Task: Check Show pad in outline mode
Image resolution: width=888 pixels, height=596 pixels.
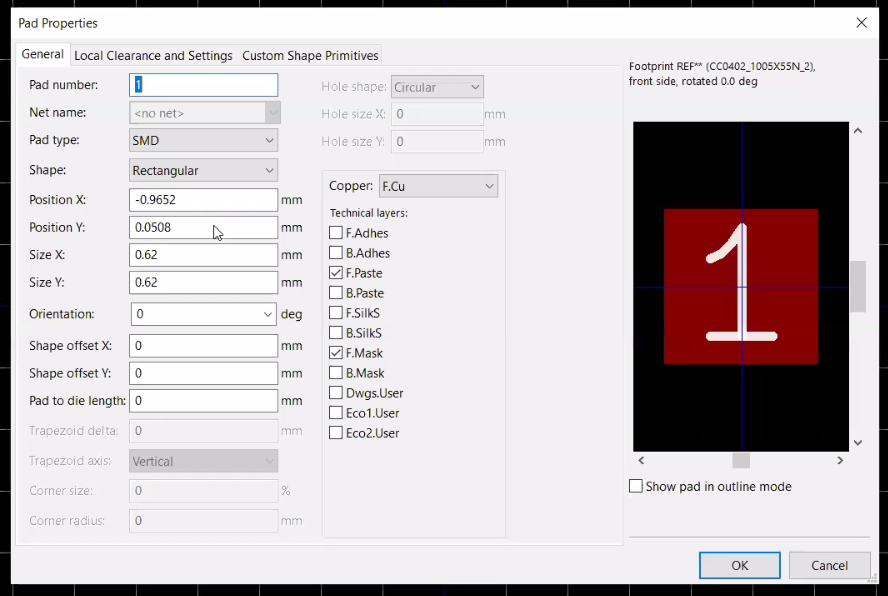Action: click(x=636, y=486)
